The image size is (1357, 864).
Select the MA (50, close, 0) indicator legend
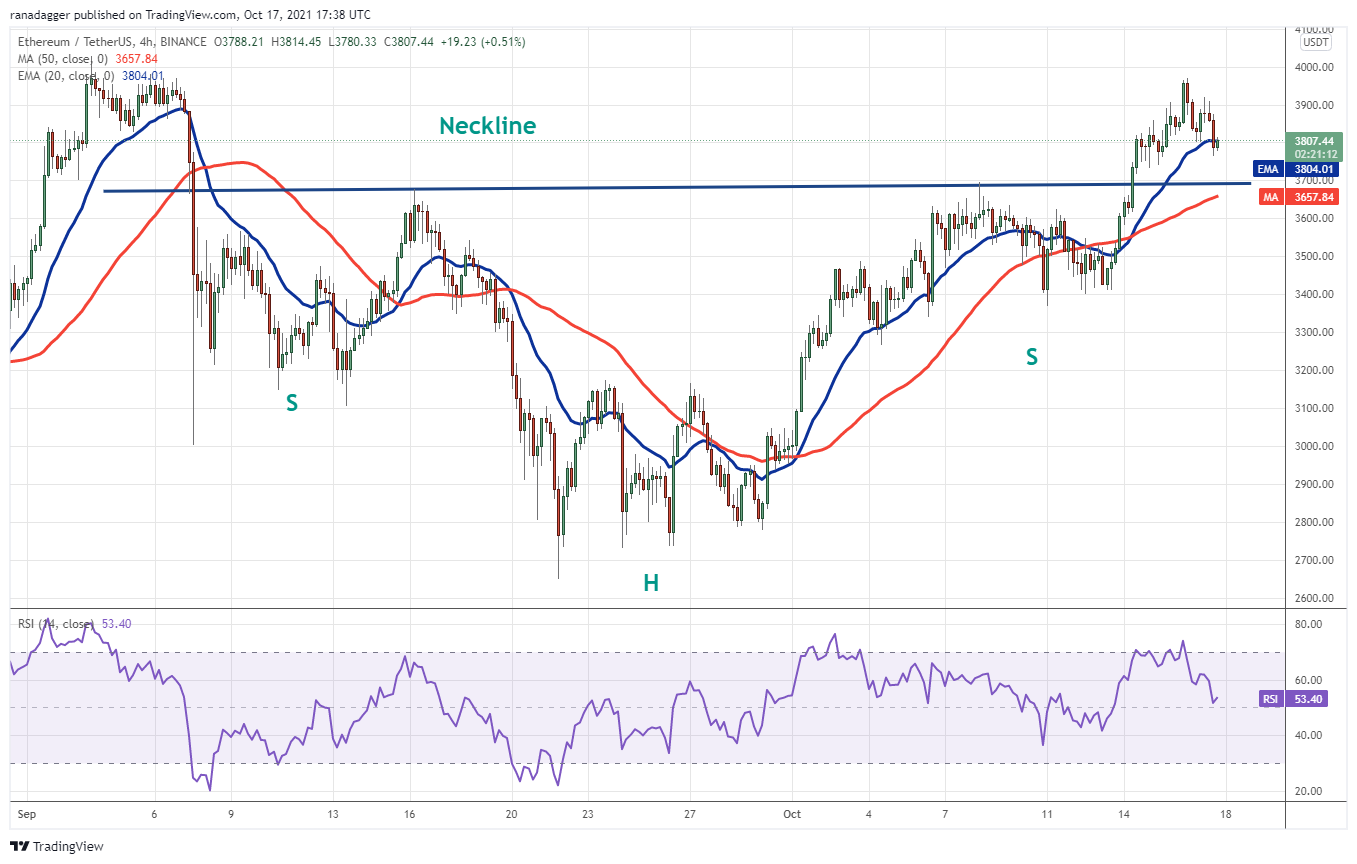(86, 58)
